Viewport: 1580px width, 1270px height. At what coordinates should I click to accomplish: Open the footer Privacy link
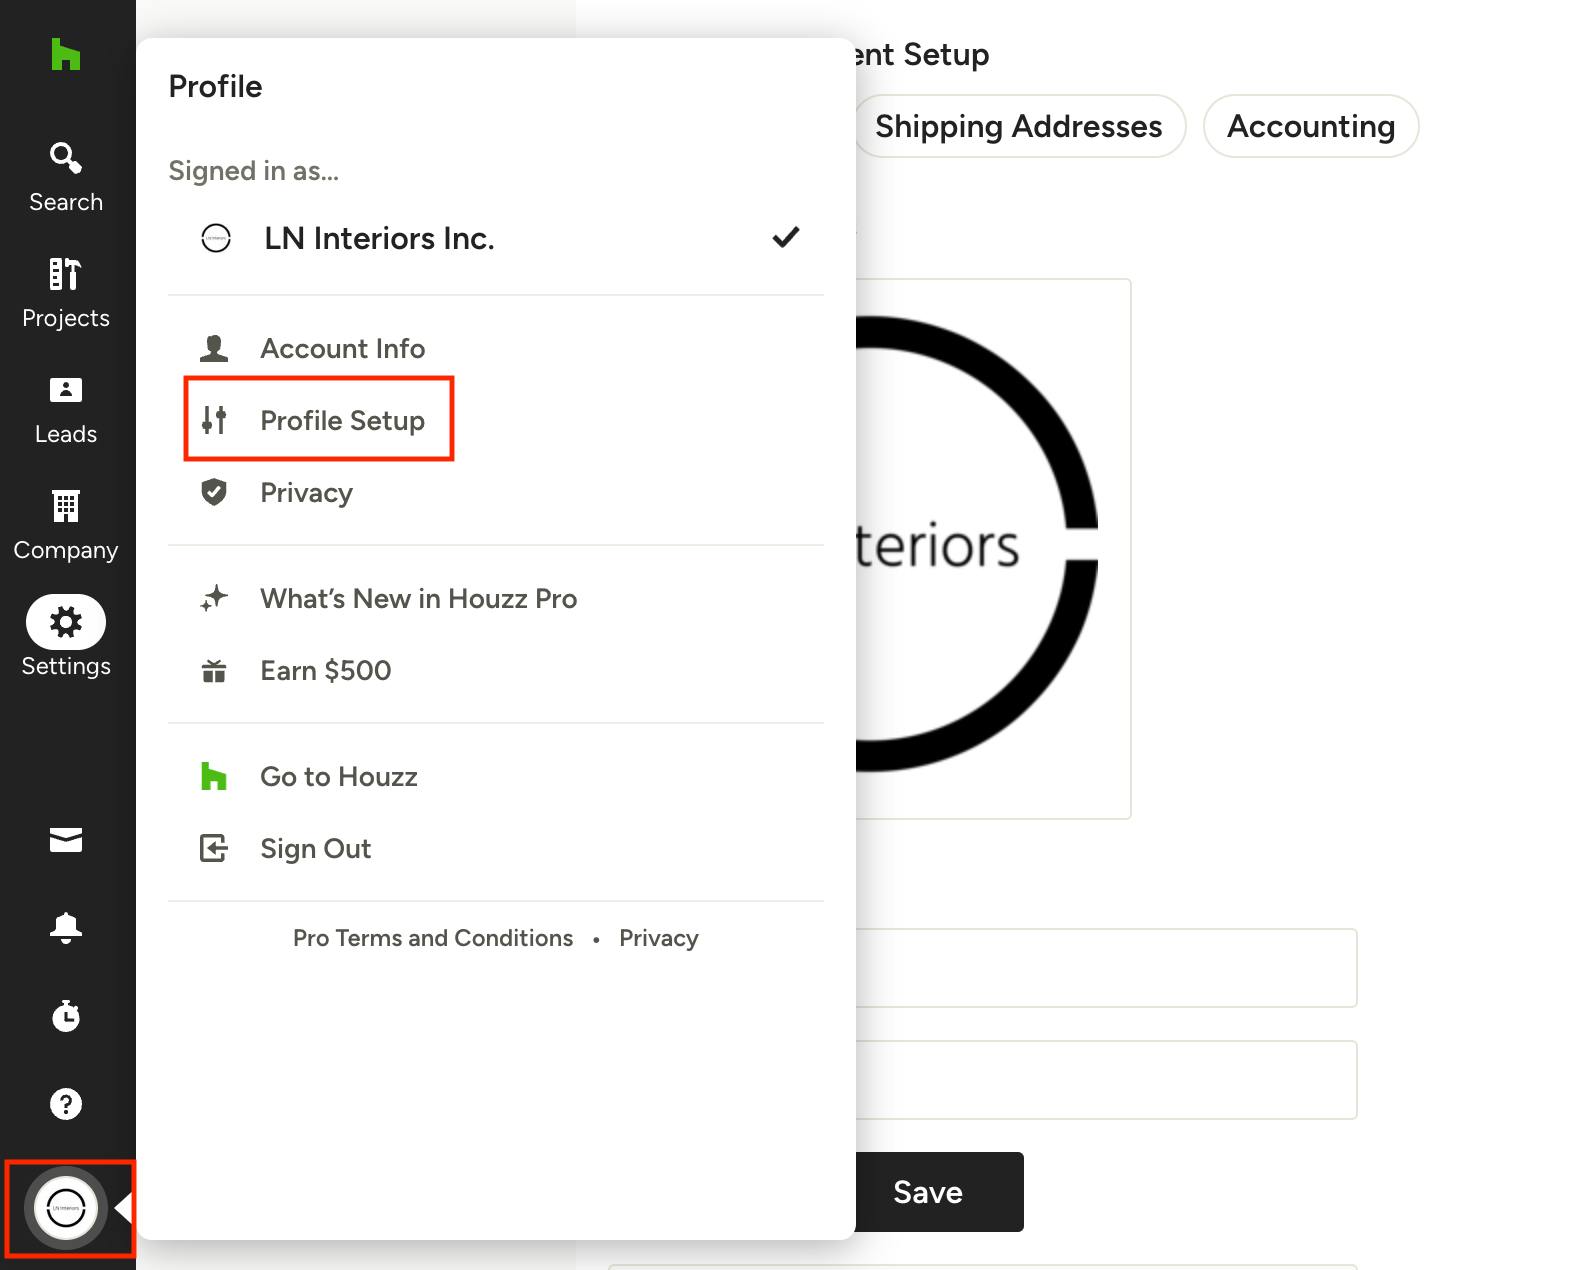click(x=659, y=938)
